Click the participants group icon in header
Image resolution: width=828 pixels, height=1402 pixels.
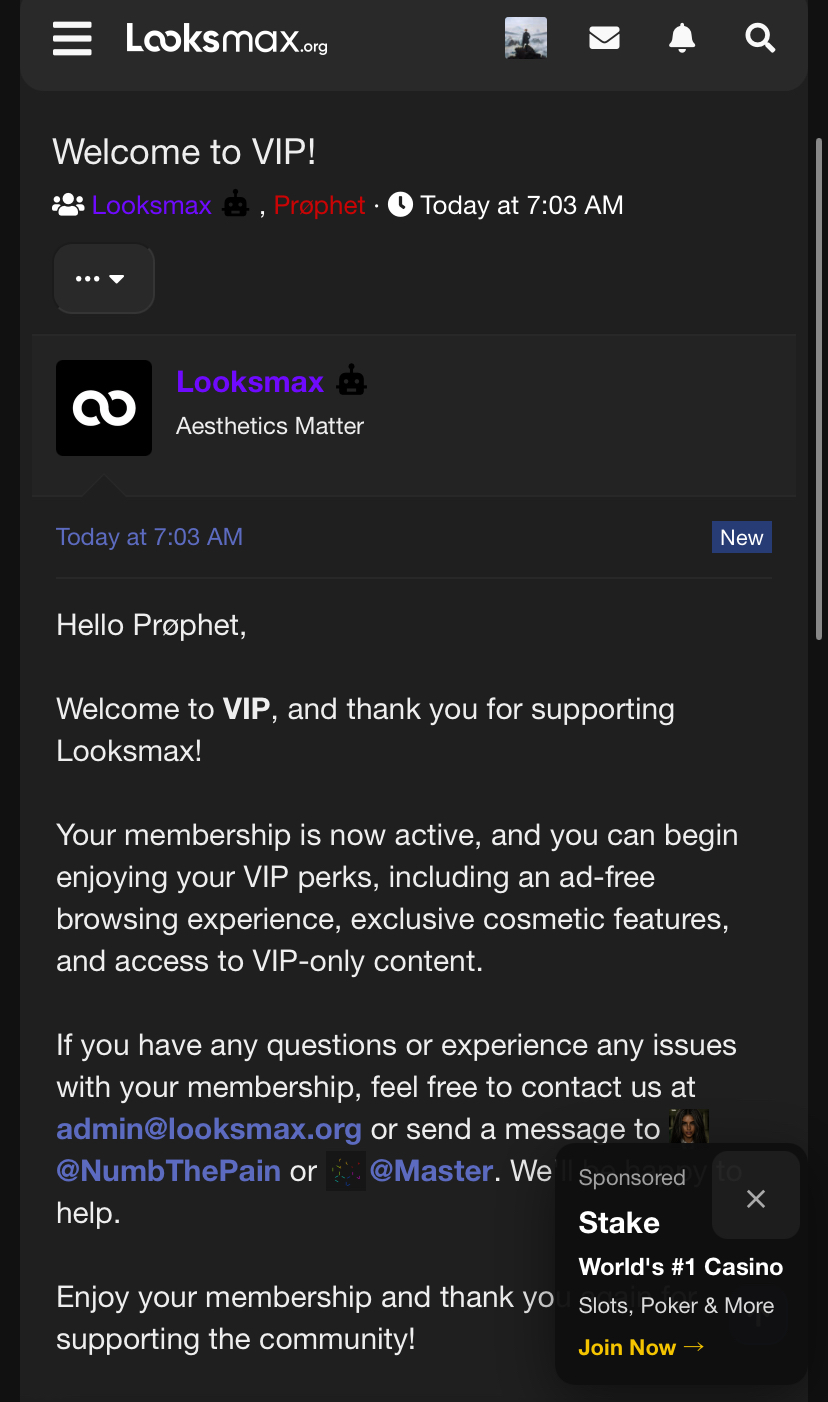click(68, 205)
